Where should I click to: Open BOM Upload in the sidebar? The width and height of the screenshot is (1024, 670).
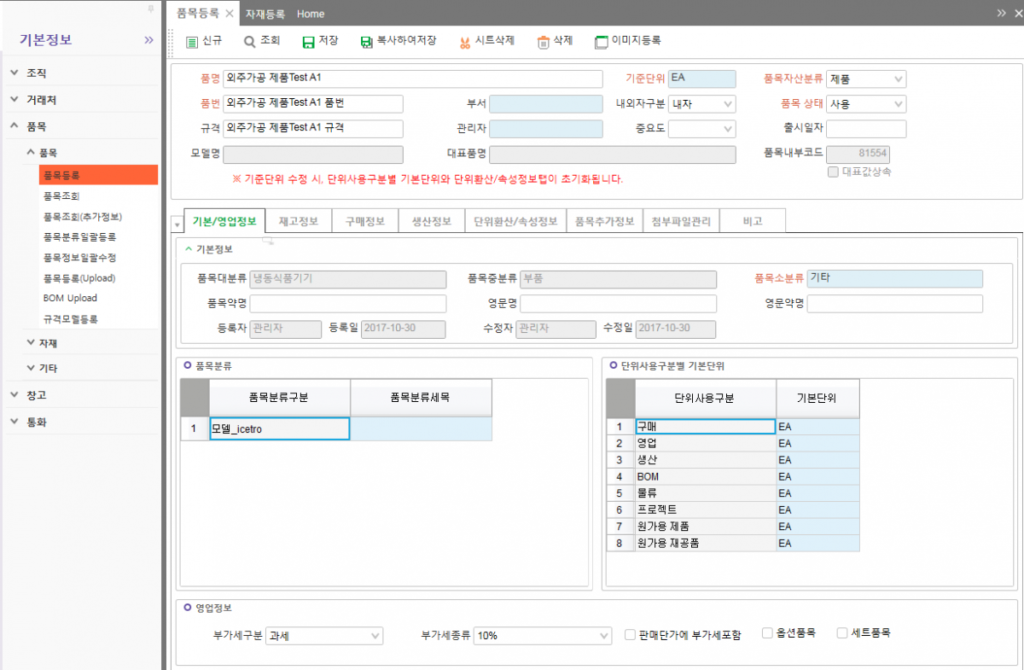tap(70, 298)
